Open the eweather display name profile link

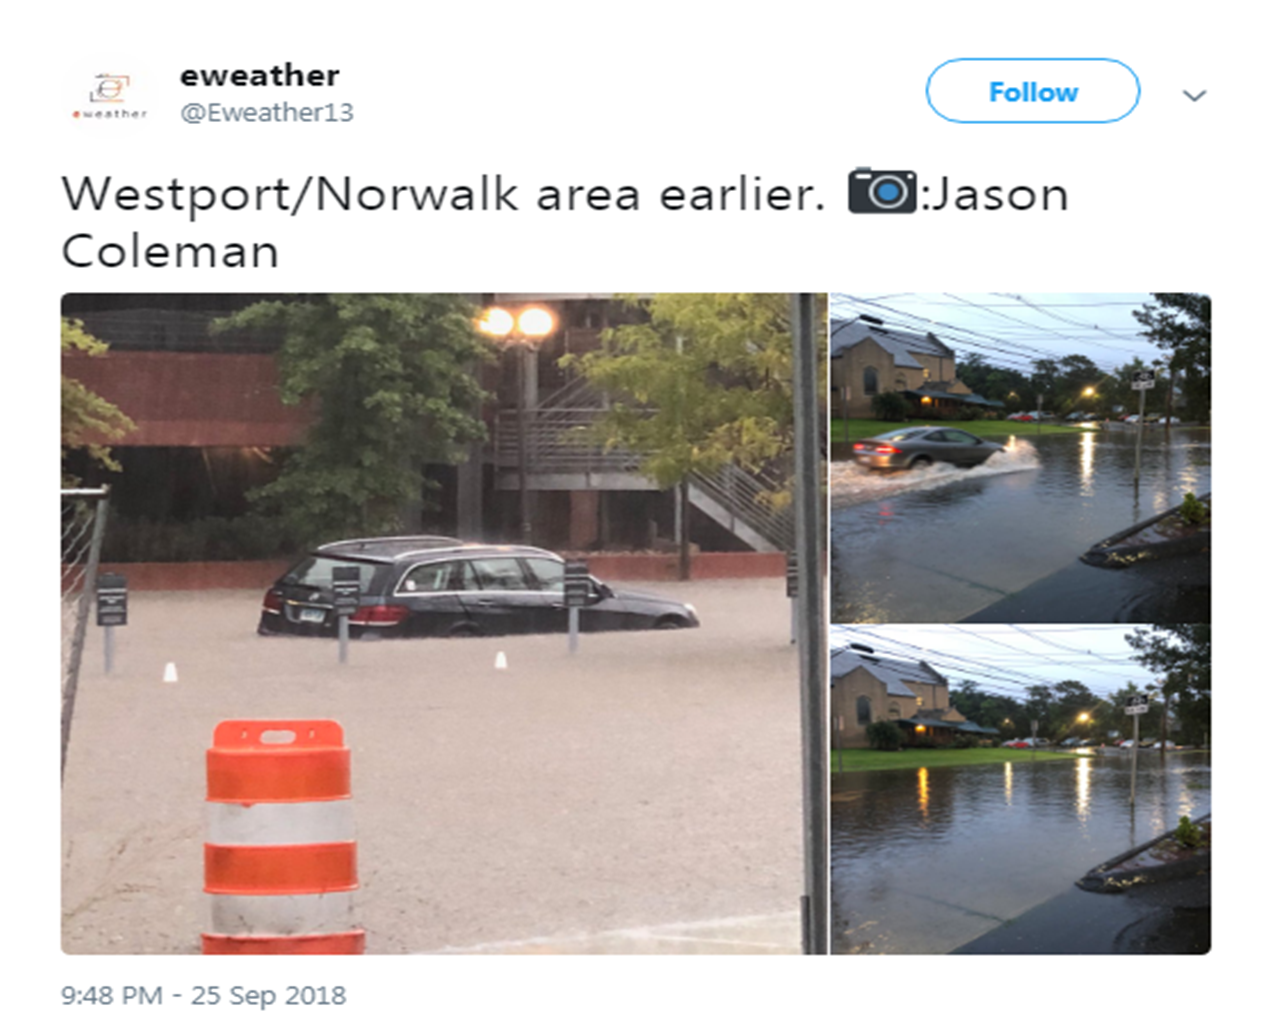pos(259,75)
